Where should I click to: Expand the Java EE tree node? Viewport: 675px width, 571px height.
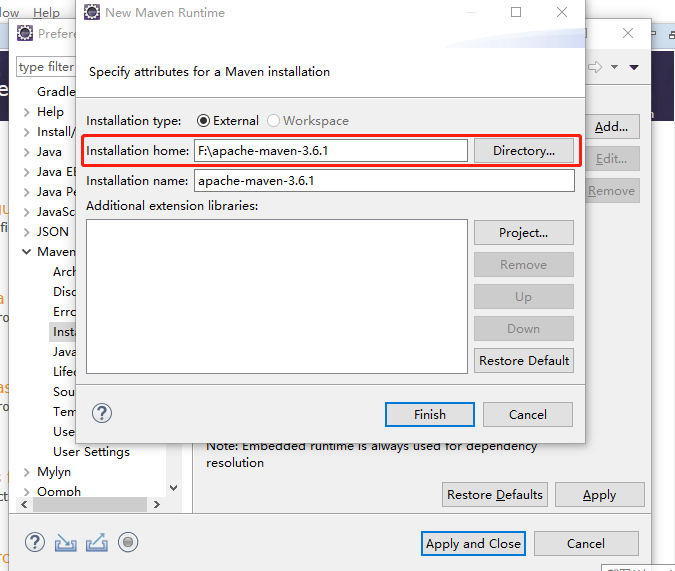(27, 172)
